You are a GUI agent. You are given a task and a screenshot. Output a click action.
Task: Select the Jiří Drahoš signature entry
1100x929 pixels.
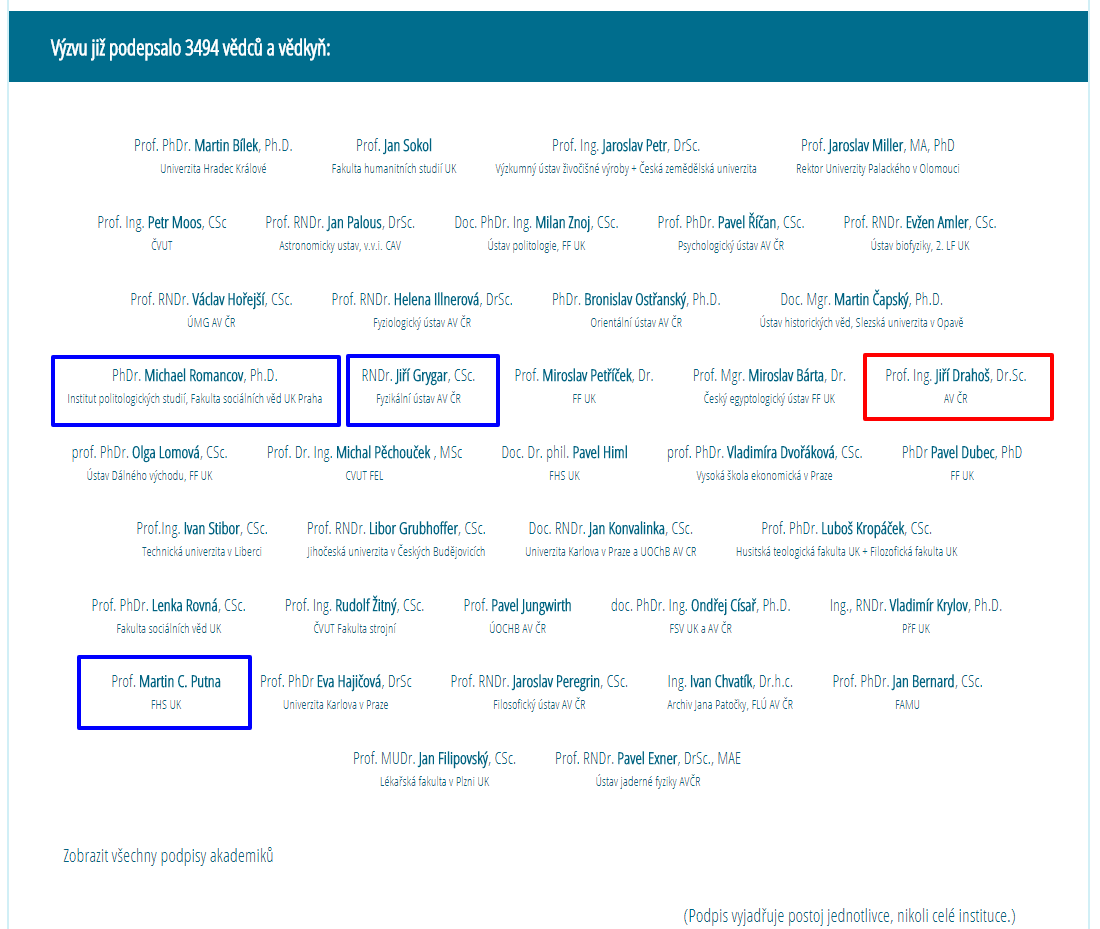pyautogui.click(x=957, y=385)
